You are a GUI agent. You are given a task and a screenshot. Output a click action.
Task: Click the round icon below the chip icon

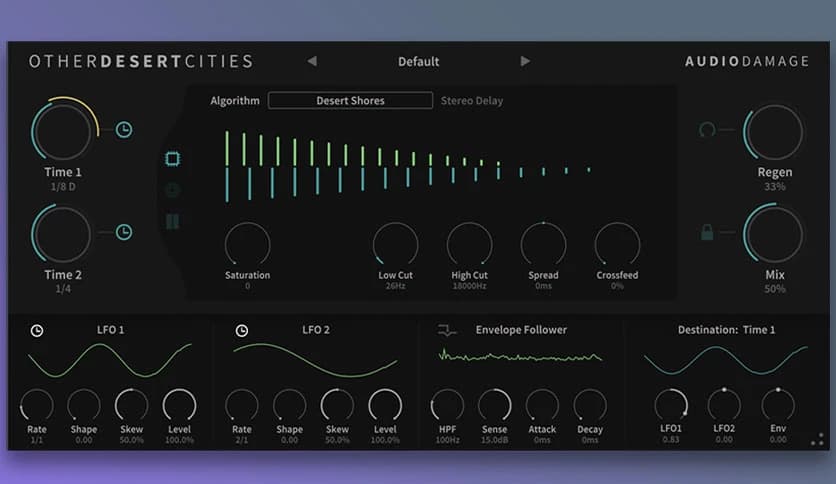pos(173,190)
